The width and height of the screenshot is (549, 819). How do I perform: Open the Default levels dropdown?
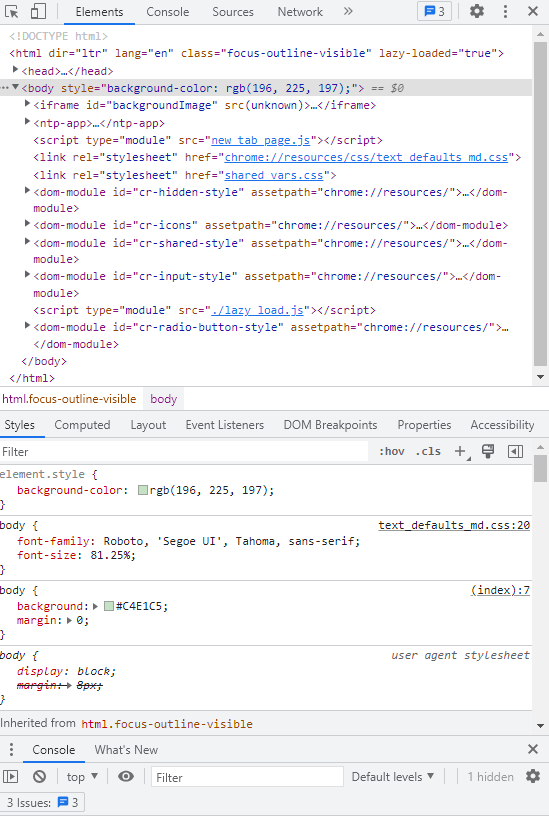[393, 777]
